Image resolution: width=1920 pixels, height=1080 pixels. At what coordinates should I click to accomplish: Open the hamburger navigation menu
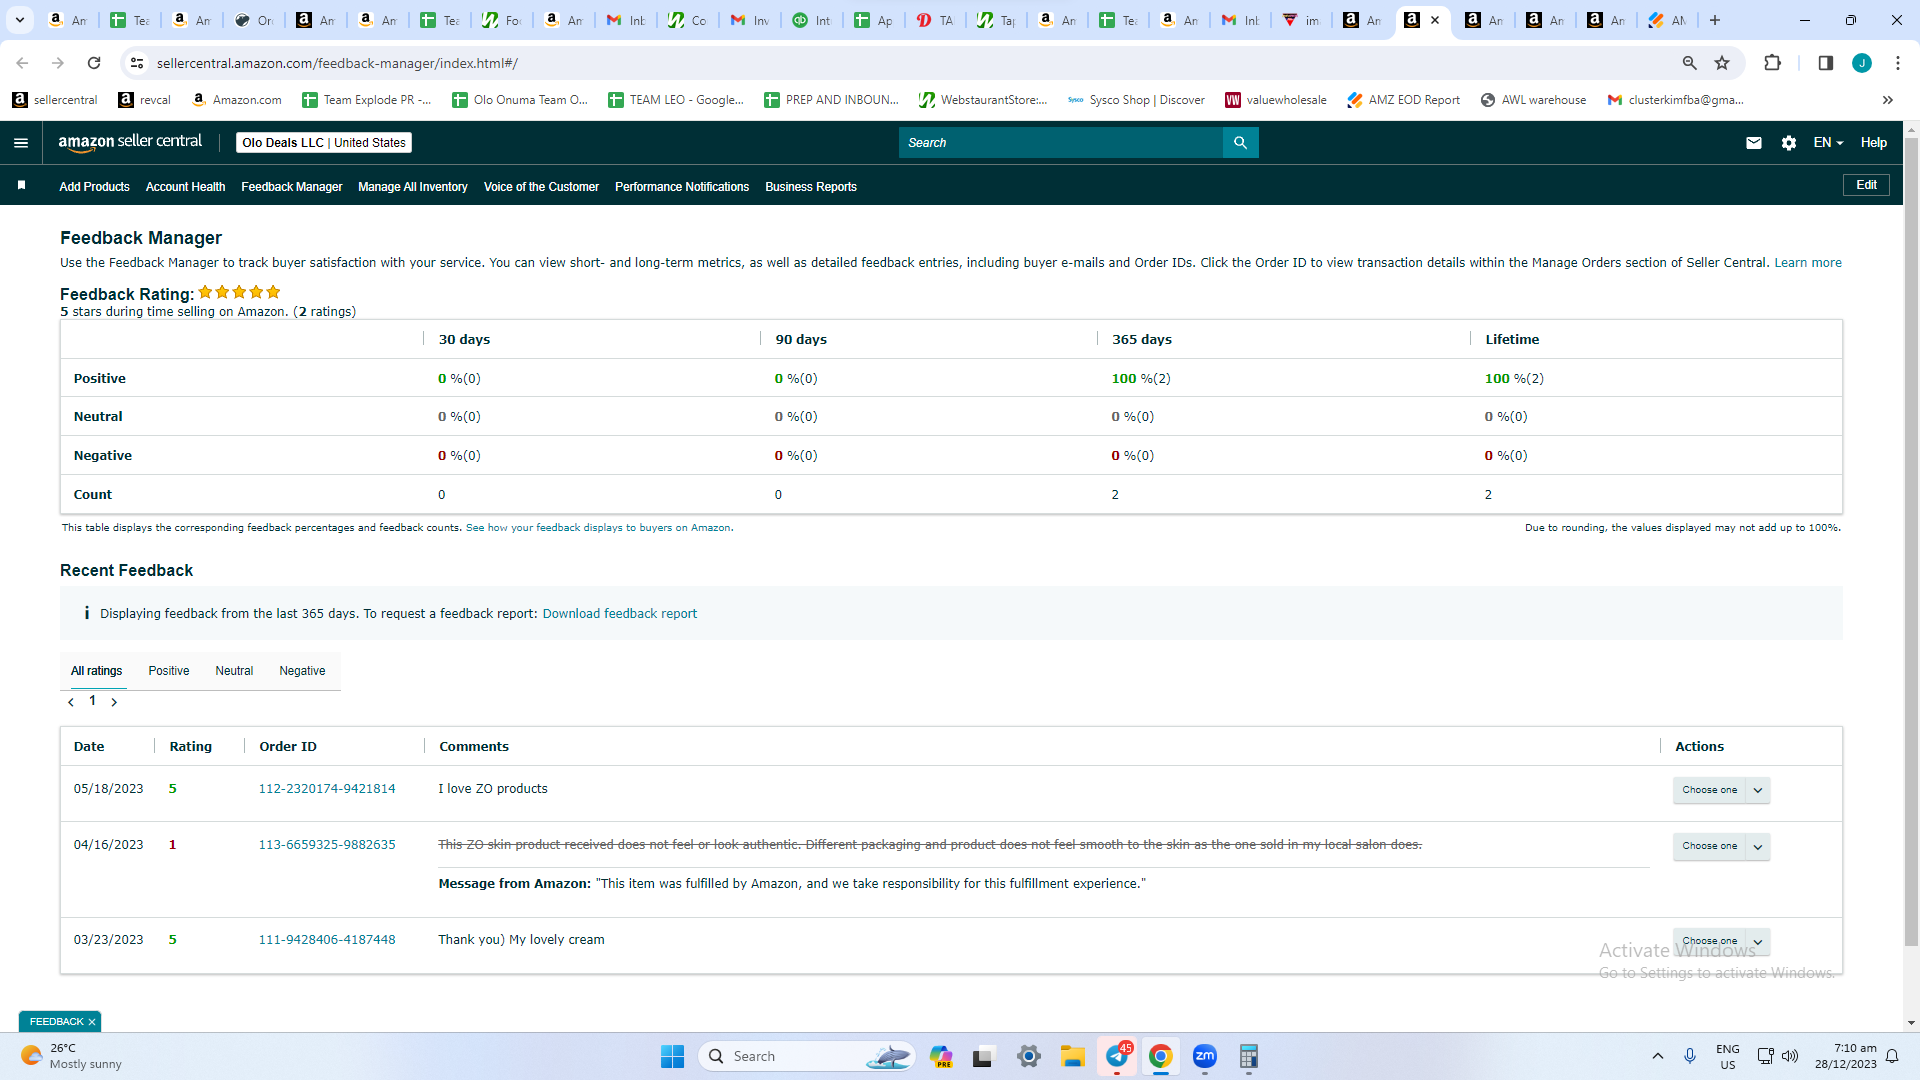(x=21, y=143)
